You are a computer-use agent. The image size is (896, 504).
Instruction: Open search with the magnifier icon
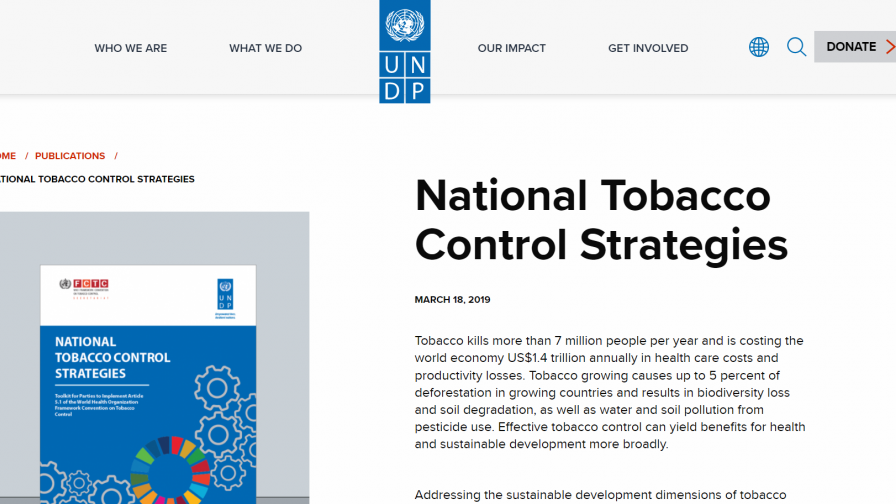pos(796,47)
